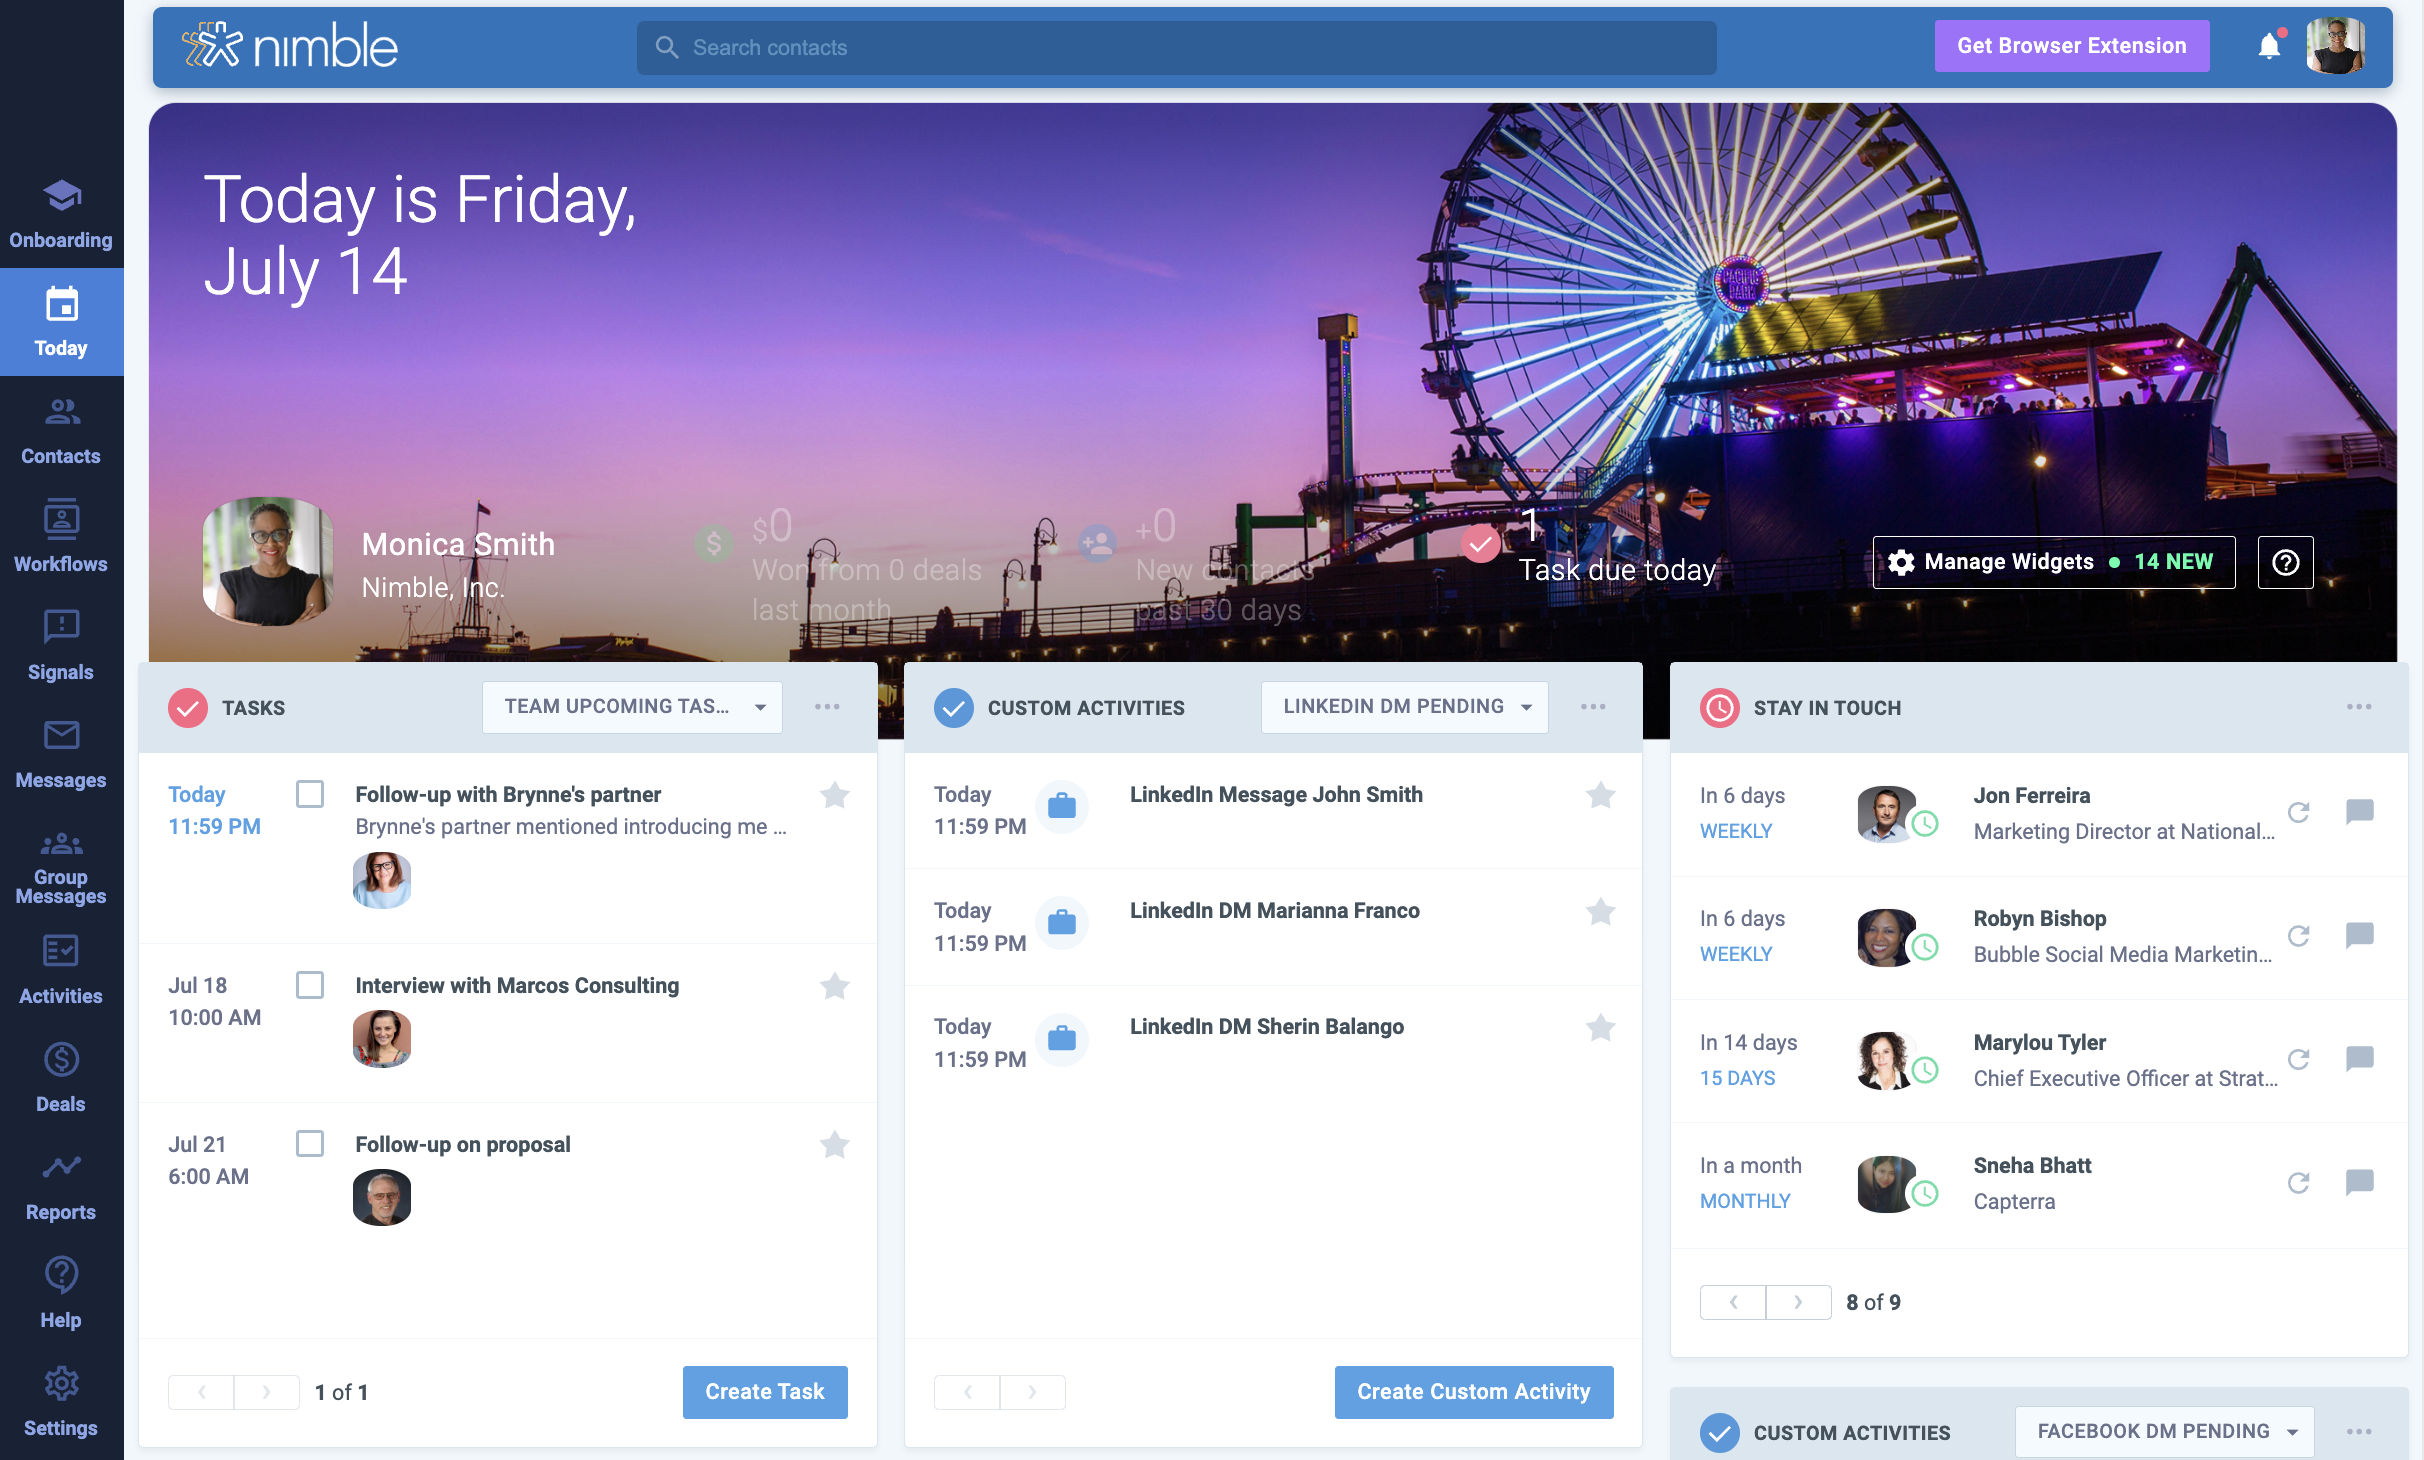Star the Follow-up with Brynne's partner task
Image resolution: width=2424 pixels, height=1460 pixels.
coord(834,795)
